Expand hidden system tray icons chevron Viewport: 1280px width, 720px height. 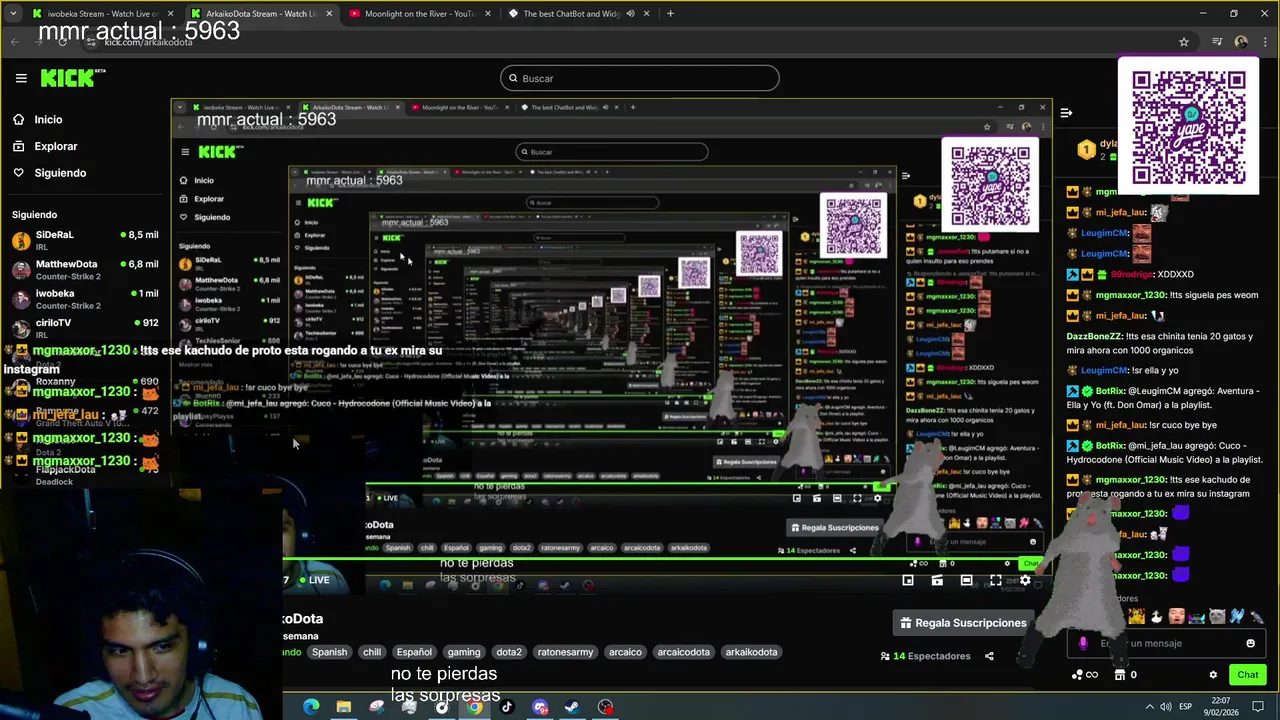click(x=1149, y=707)
